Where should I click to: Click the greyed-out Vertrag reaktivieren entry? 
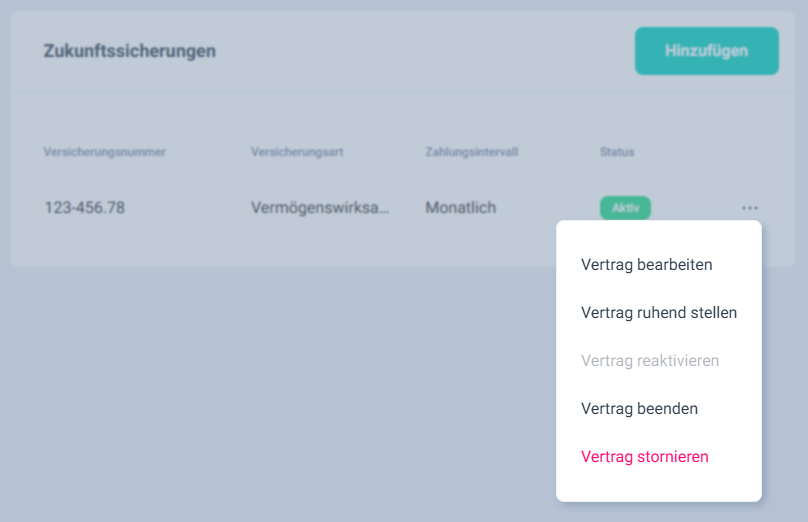coord(649,361)
